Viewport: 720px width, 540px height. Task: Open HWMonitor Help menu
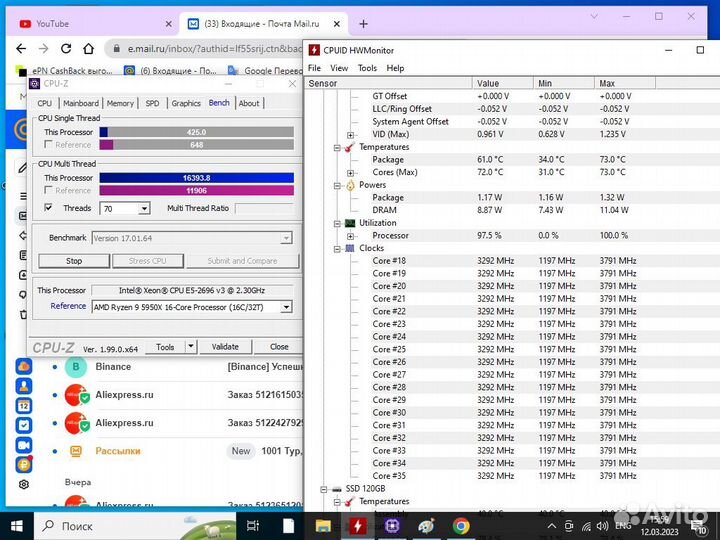click(x=395, y=68)
